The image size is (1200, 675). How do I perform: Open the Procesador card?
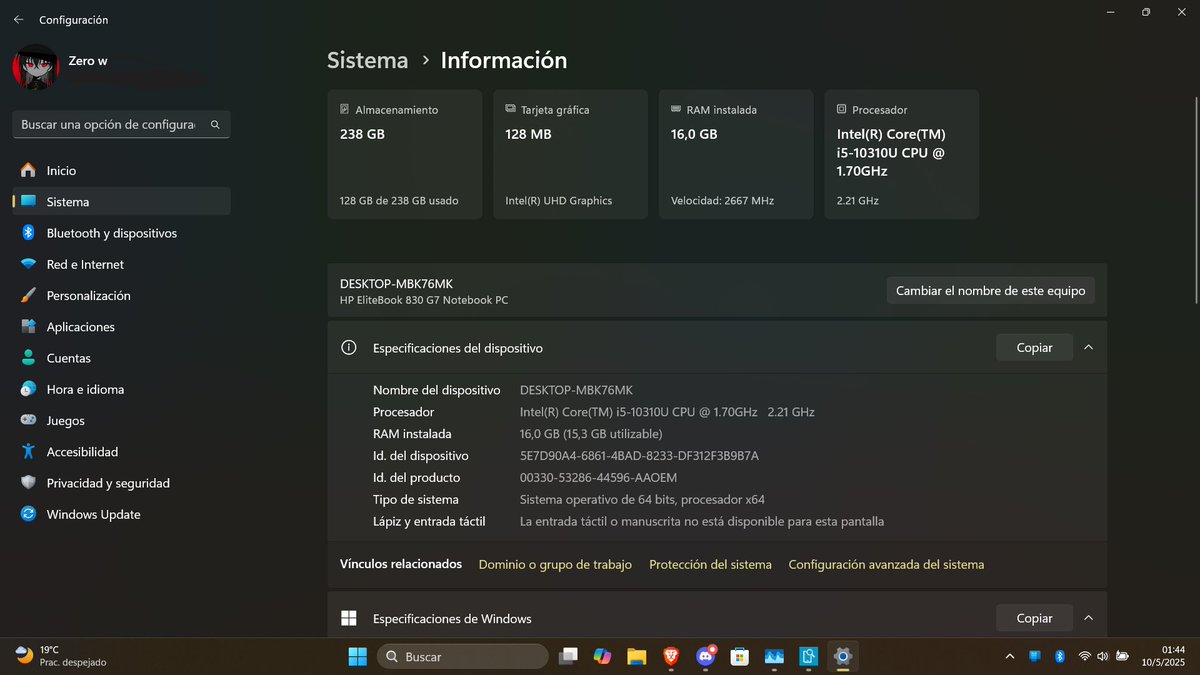902,154
